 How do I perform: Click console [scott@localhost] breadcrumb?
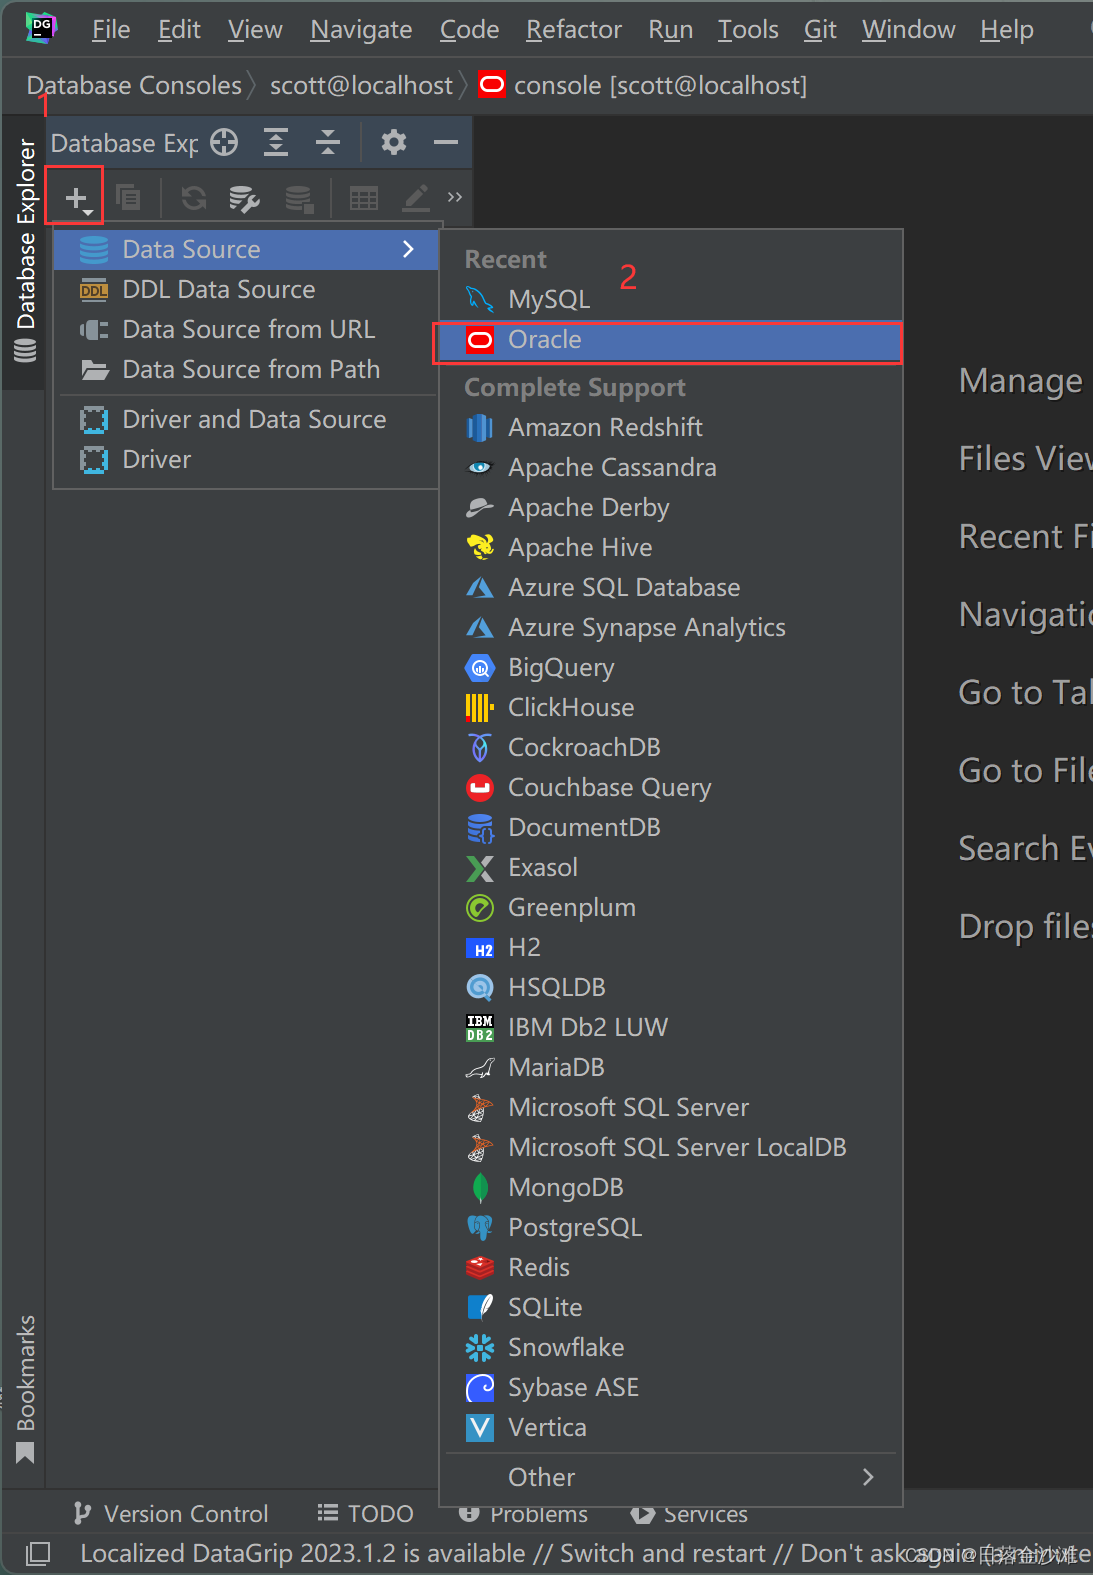pyautogui.click(x=643, y=86)
